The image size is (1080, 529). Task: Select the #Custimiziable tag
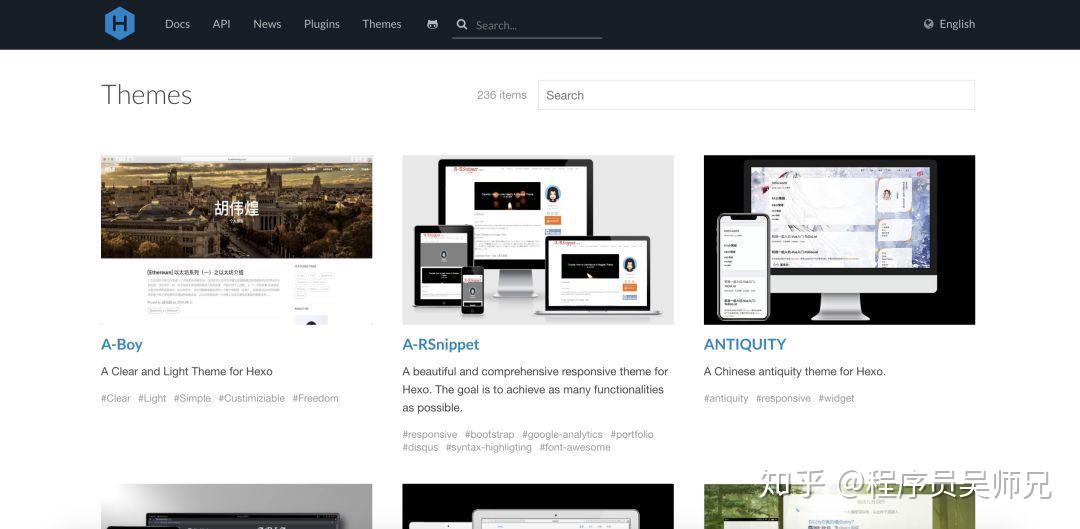click(251, 398)
